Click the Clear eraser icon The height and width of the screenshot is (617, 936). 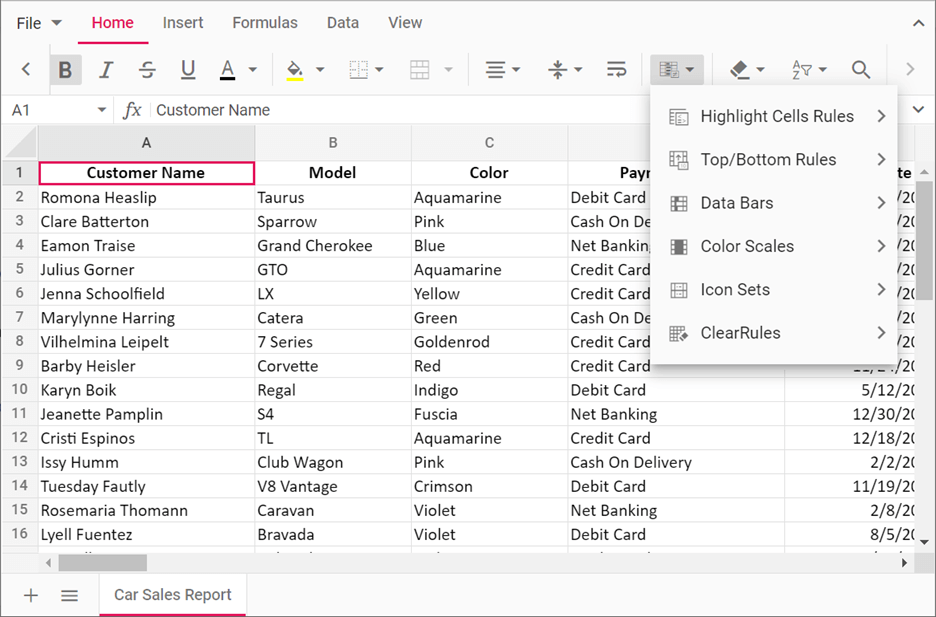pyautogui.click(x=740, y=69)
